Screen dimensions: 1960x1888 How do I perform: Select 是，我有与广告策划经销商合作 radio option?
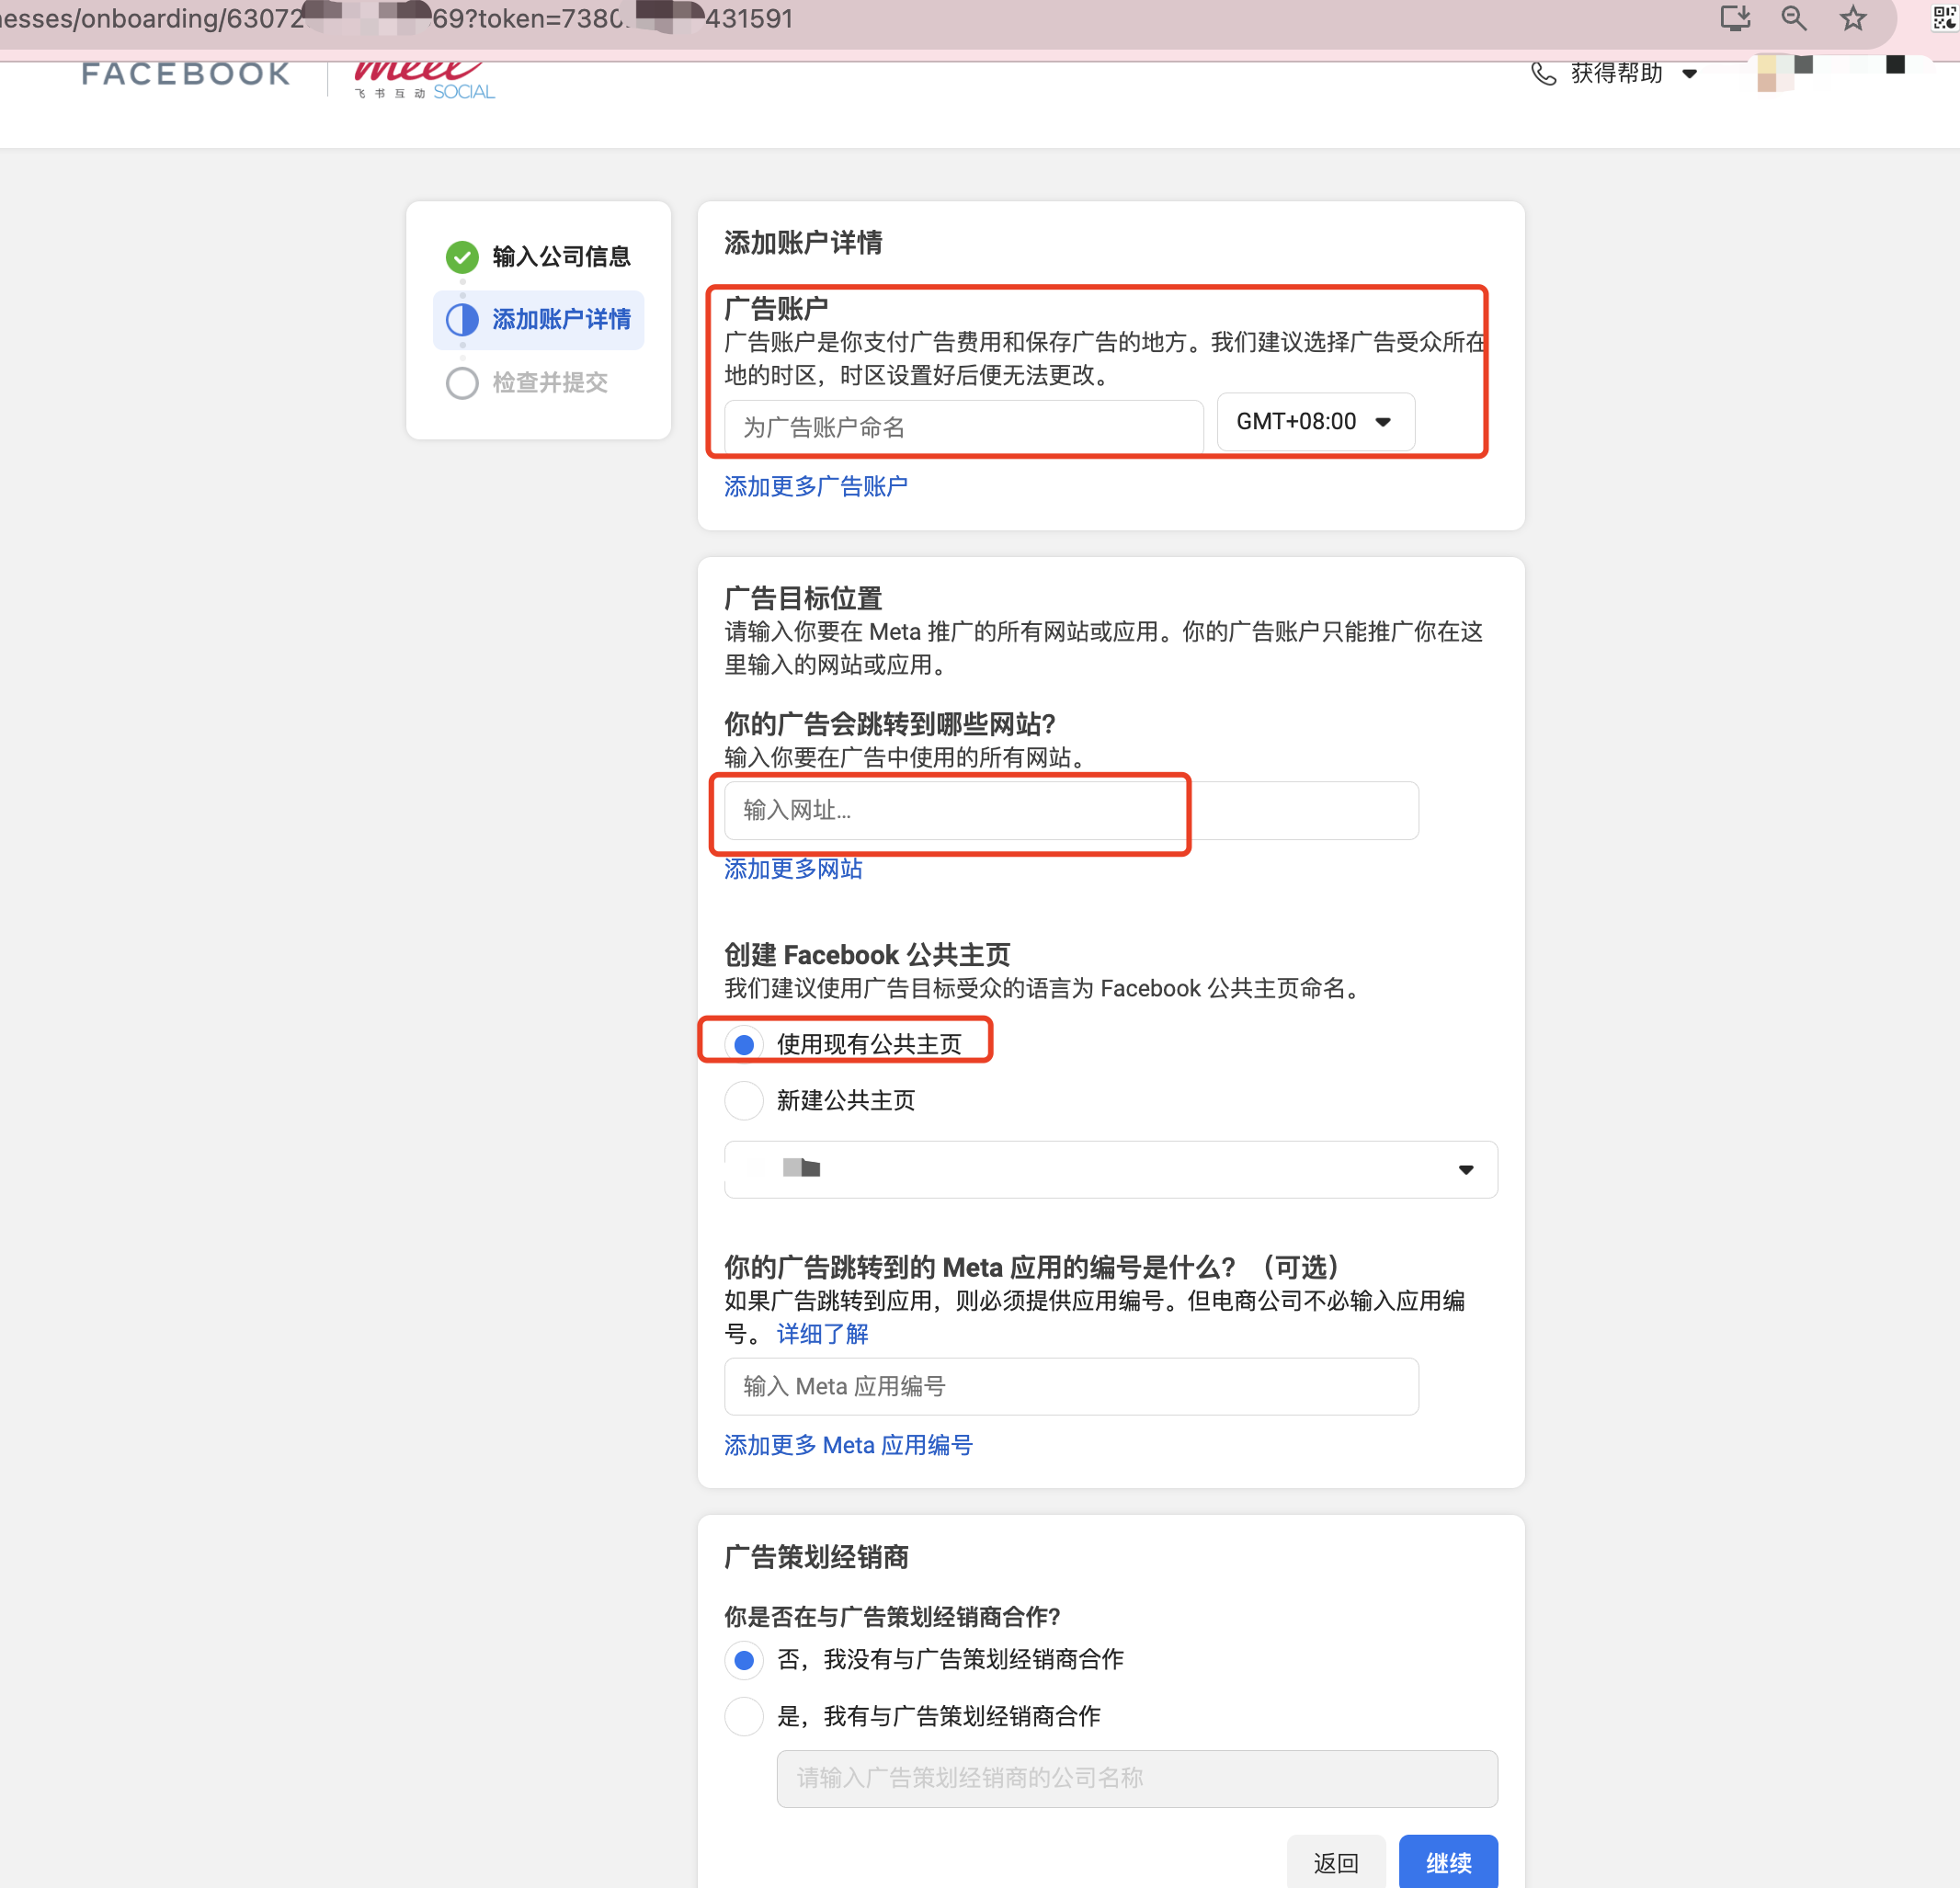pyautogui.click(x=744, y=1717)
